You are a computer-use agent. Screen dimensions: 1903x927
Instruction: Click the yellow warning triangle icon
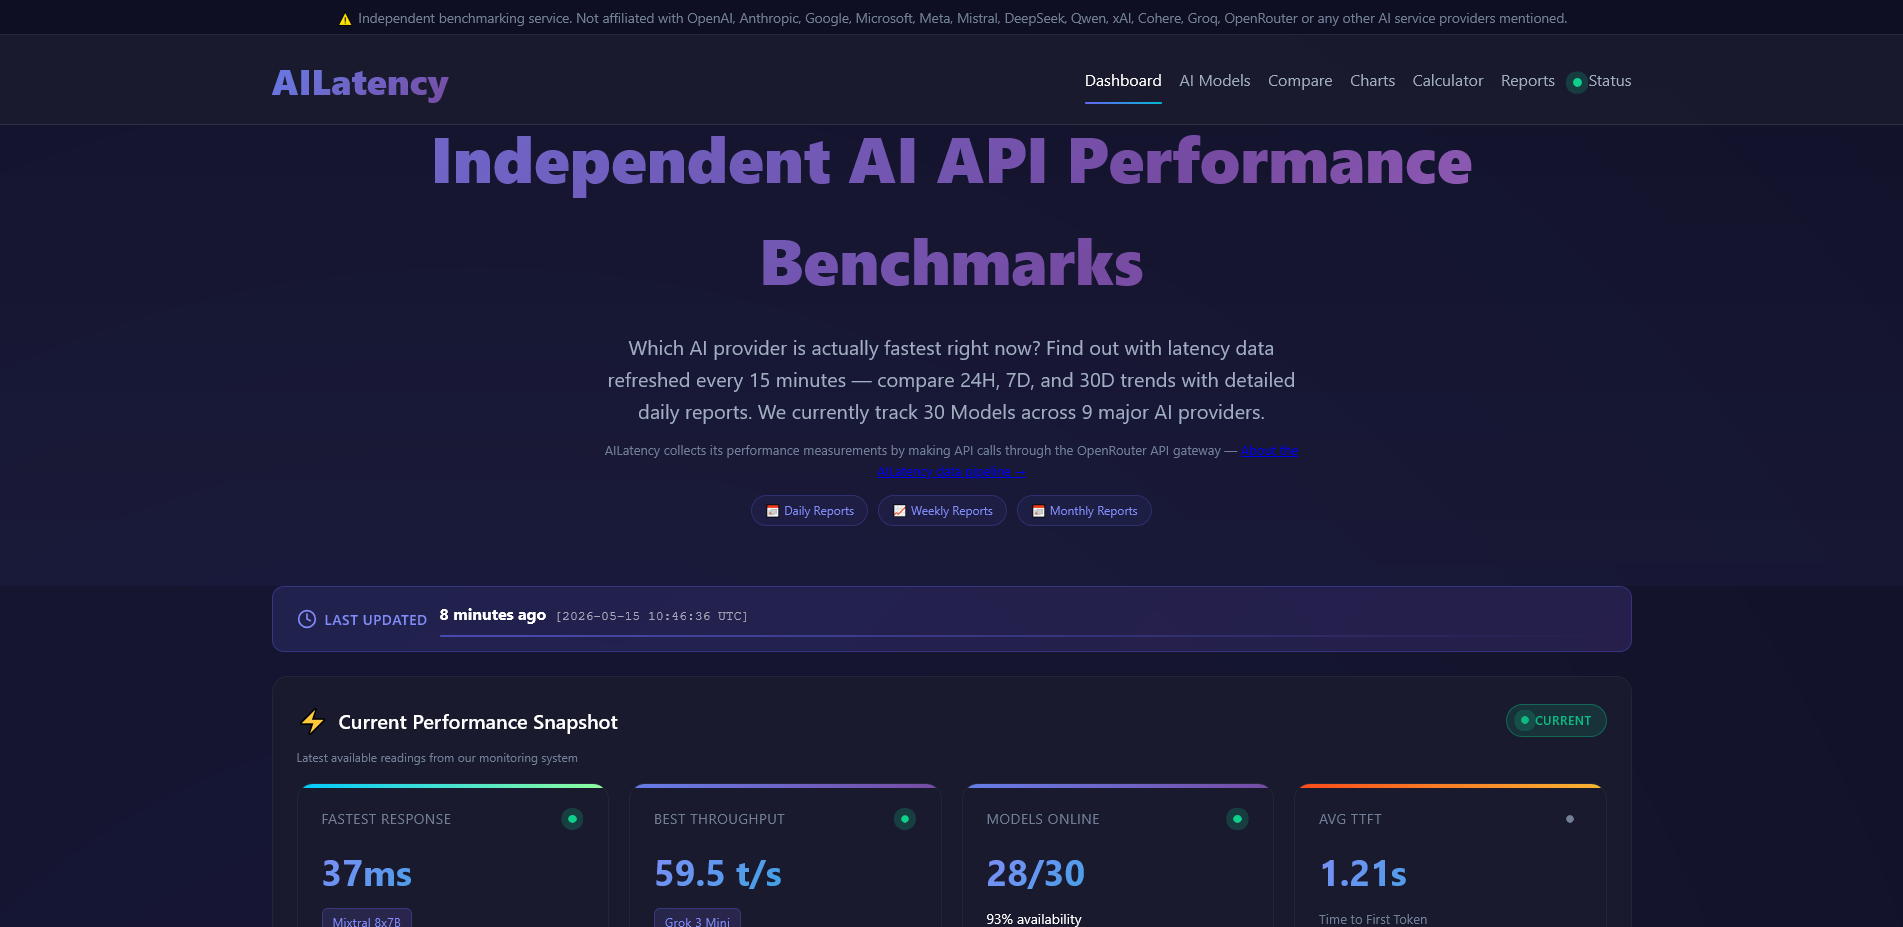tap(345, 19)
